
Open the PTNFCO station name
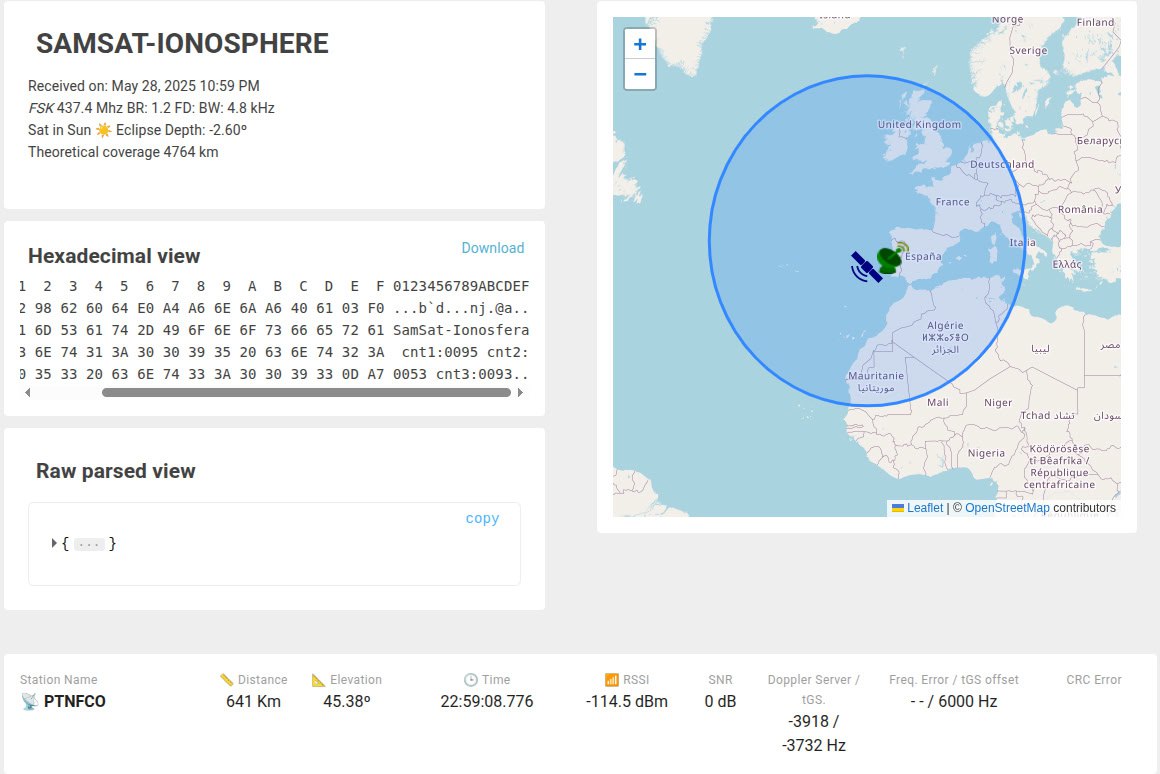tap(75, 701)
